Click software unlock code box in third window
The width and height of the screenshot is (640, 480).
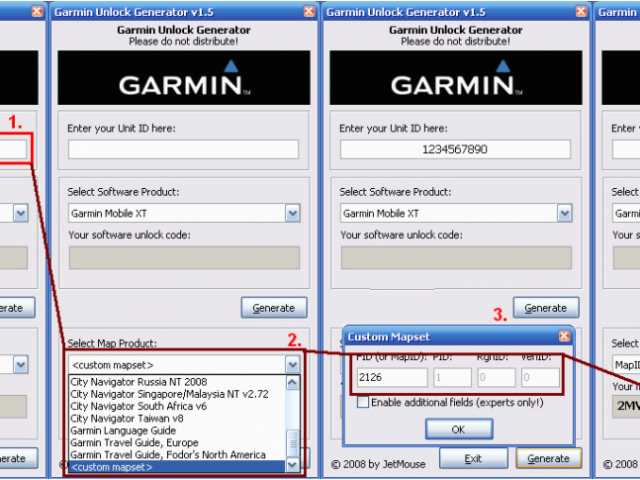click(456, 257)
